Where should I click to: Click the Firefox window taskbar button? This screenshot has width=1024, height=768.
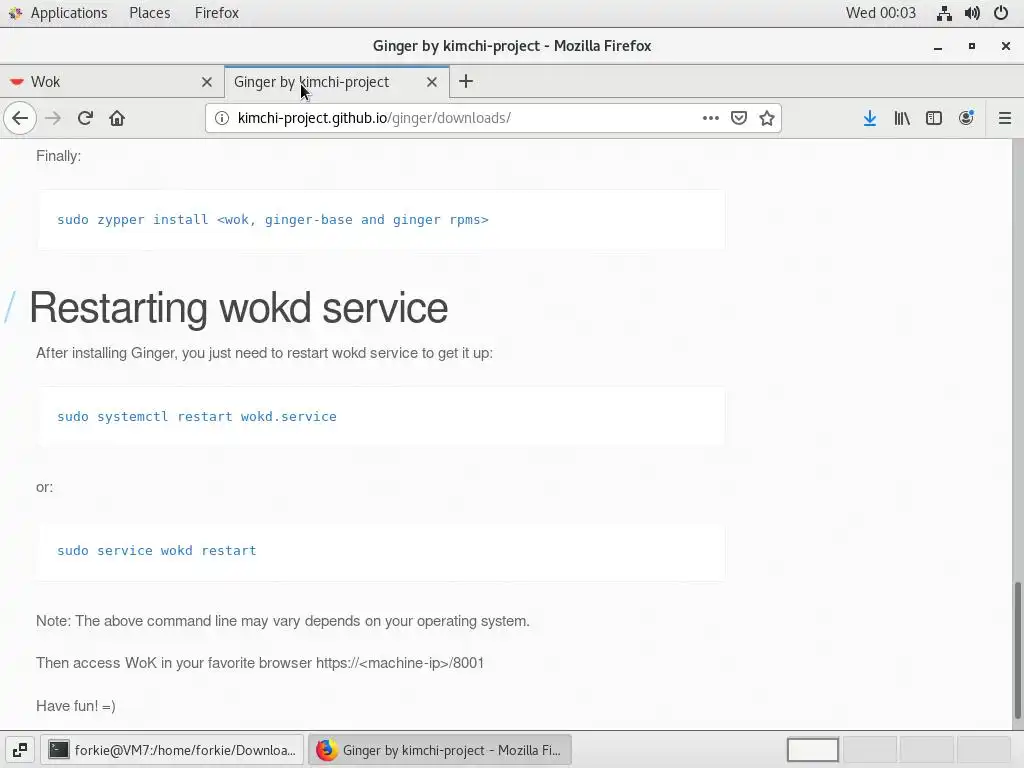click(439, 750)
